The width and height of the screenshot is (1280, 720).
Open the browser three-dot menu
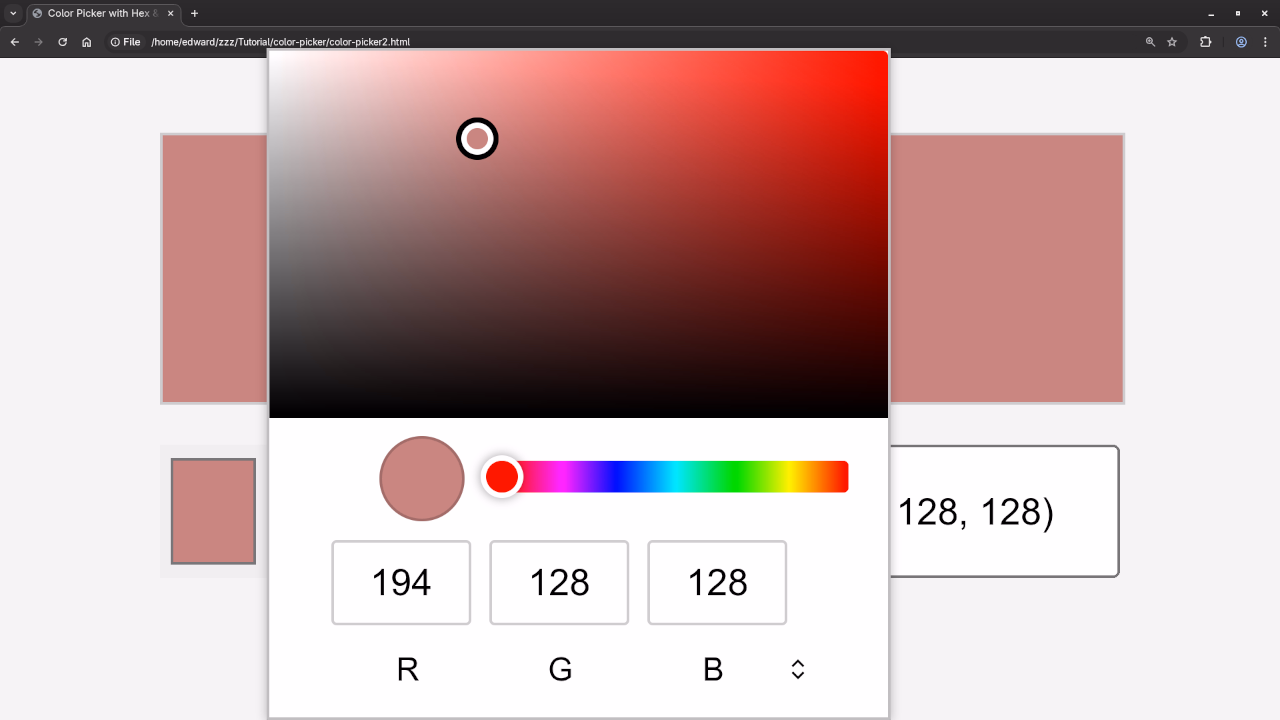pos(1265,42)
